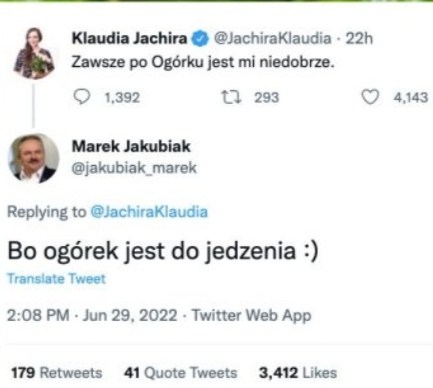The image size is (433, 388).
Task: Click the retweet arrows icon
Action: pyautogui.click(x=231, y=97)
